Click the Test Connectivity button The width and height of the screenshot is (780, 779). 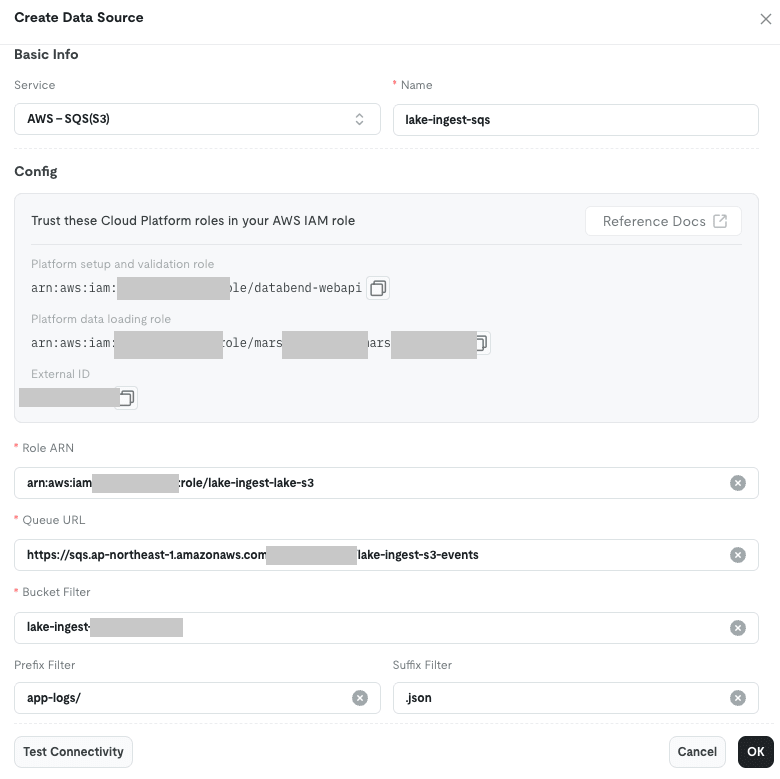coord(73,752)
